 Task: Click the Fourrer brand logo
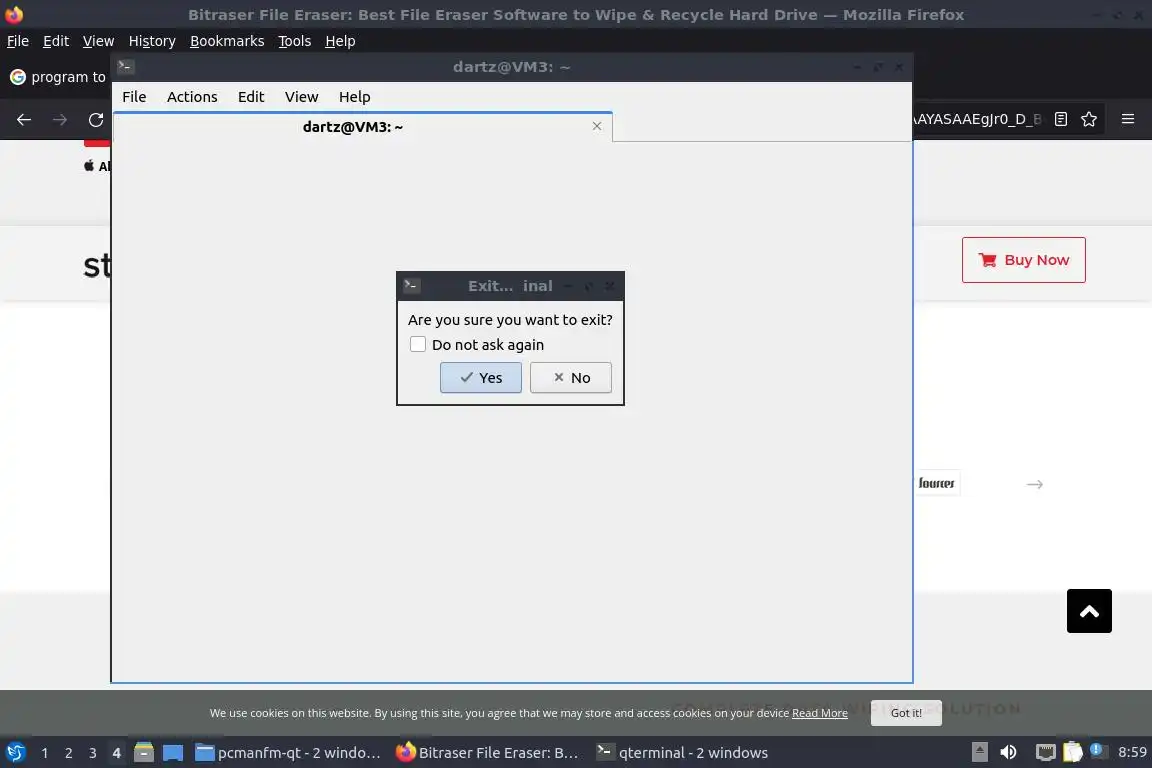click(937, 483)
